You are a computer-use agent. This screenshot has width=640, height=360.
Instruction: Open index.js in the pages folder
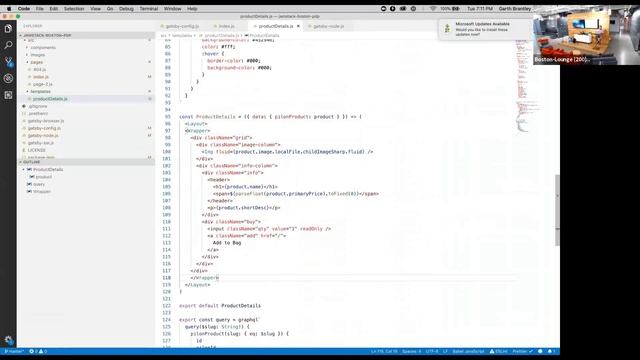pyautogui.click(x=41, y=77)
